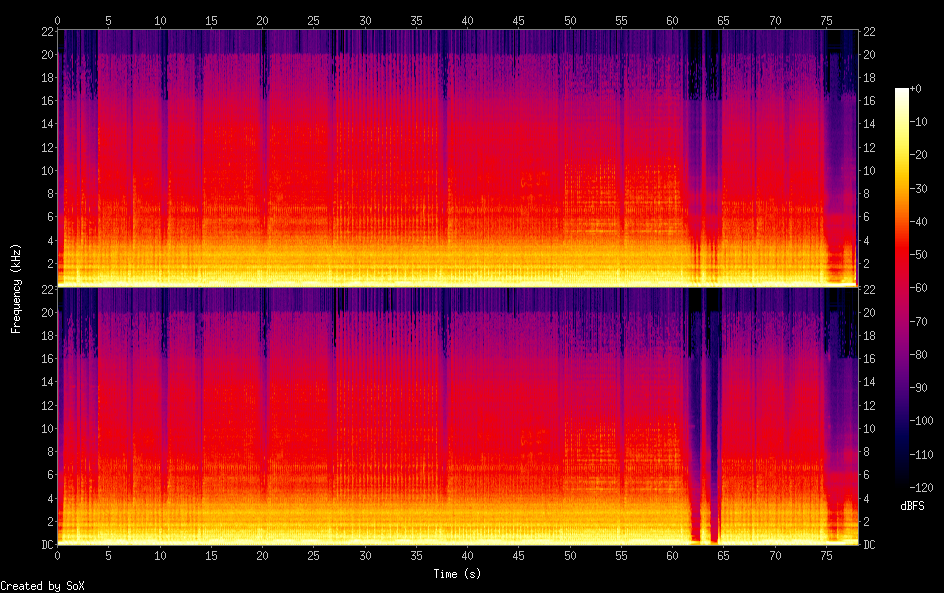Click the "-40" color scale label
This screenshot has height=593, width=944.
[919, 222]
